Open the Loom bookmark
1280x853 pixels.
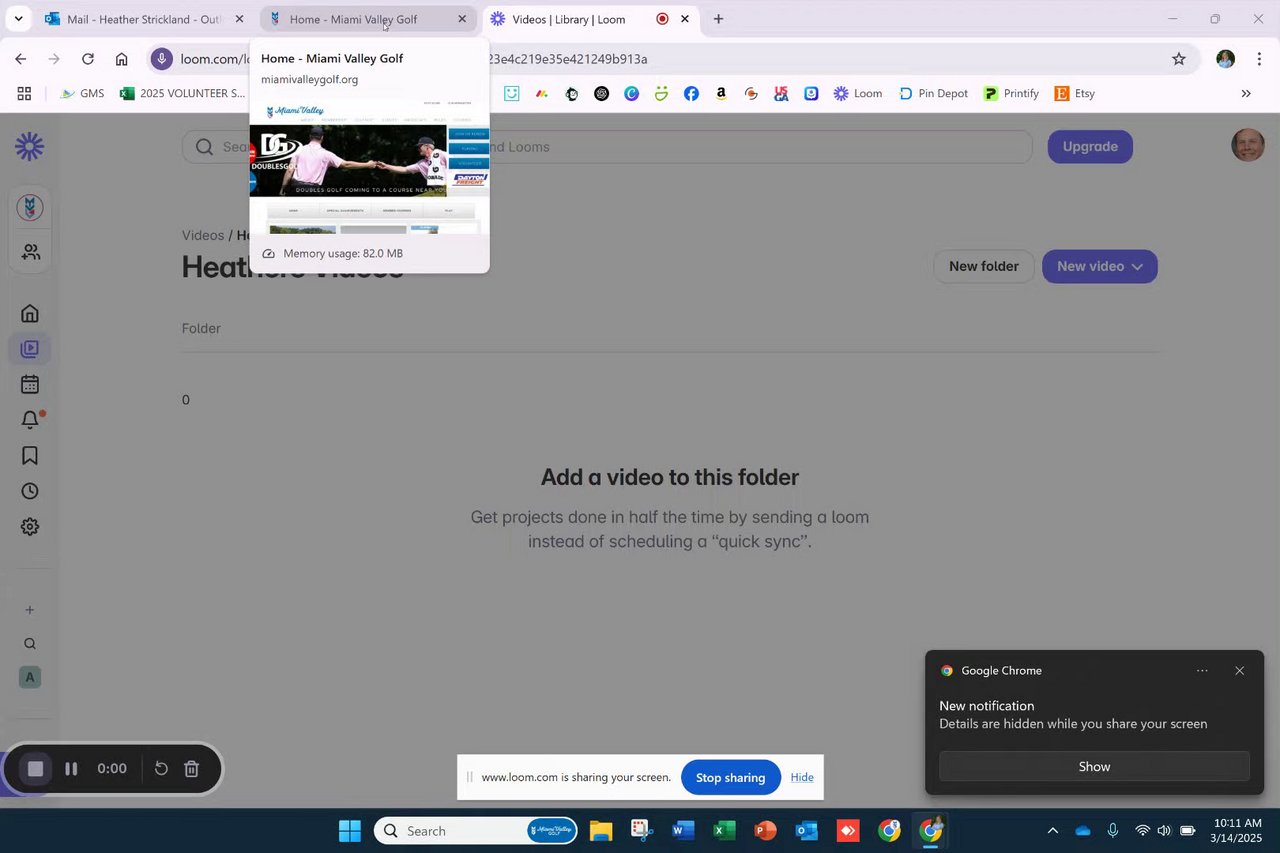tap(858, 93)
